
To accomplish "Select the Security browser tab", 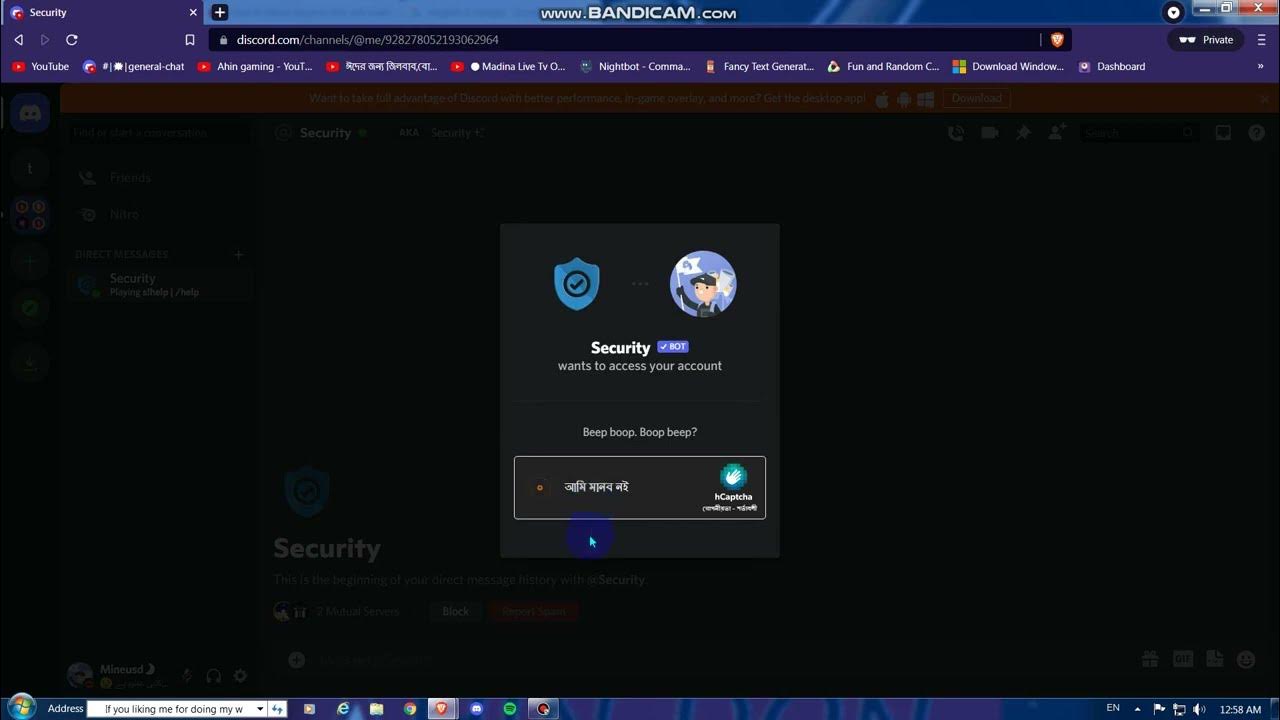I will 103,12.
